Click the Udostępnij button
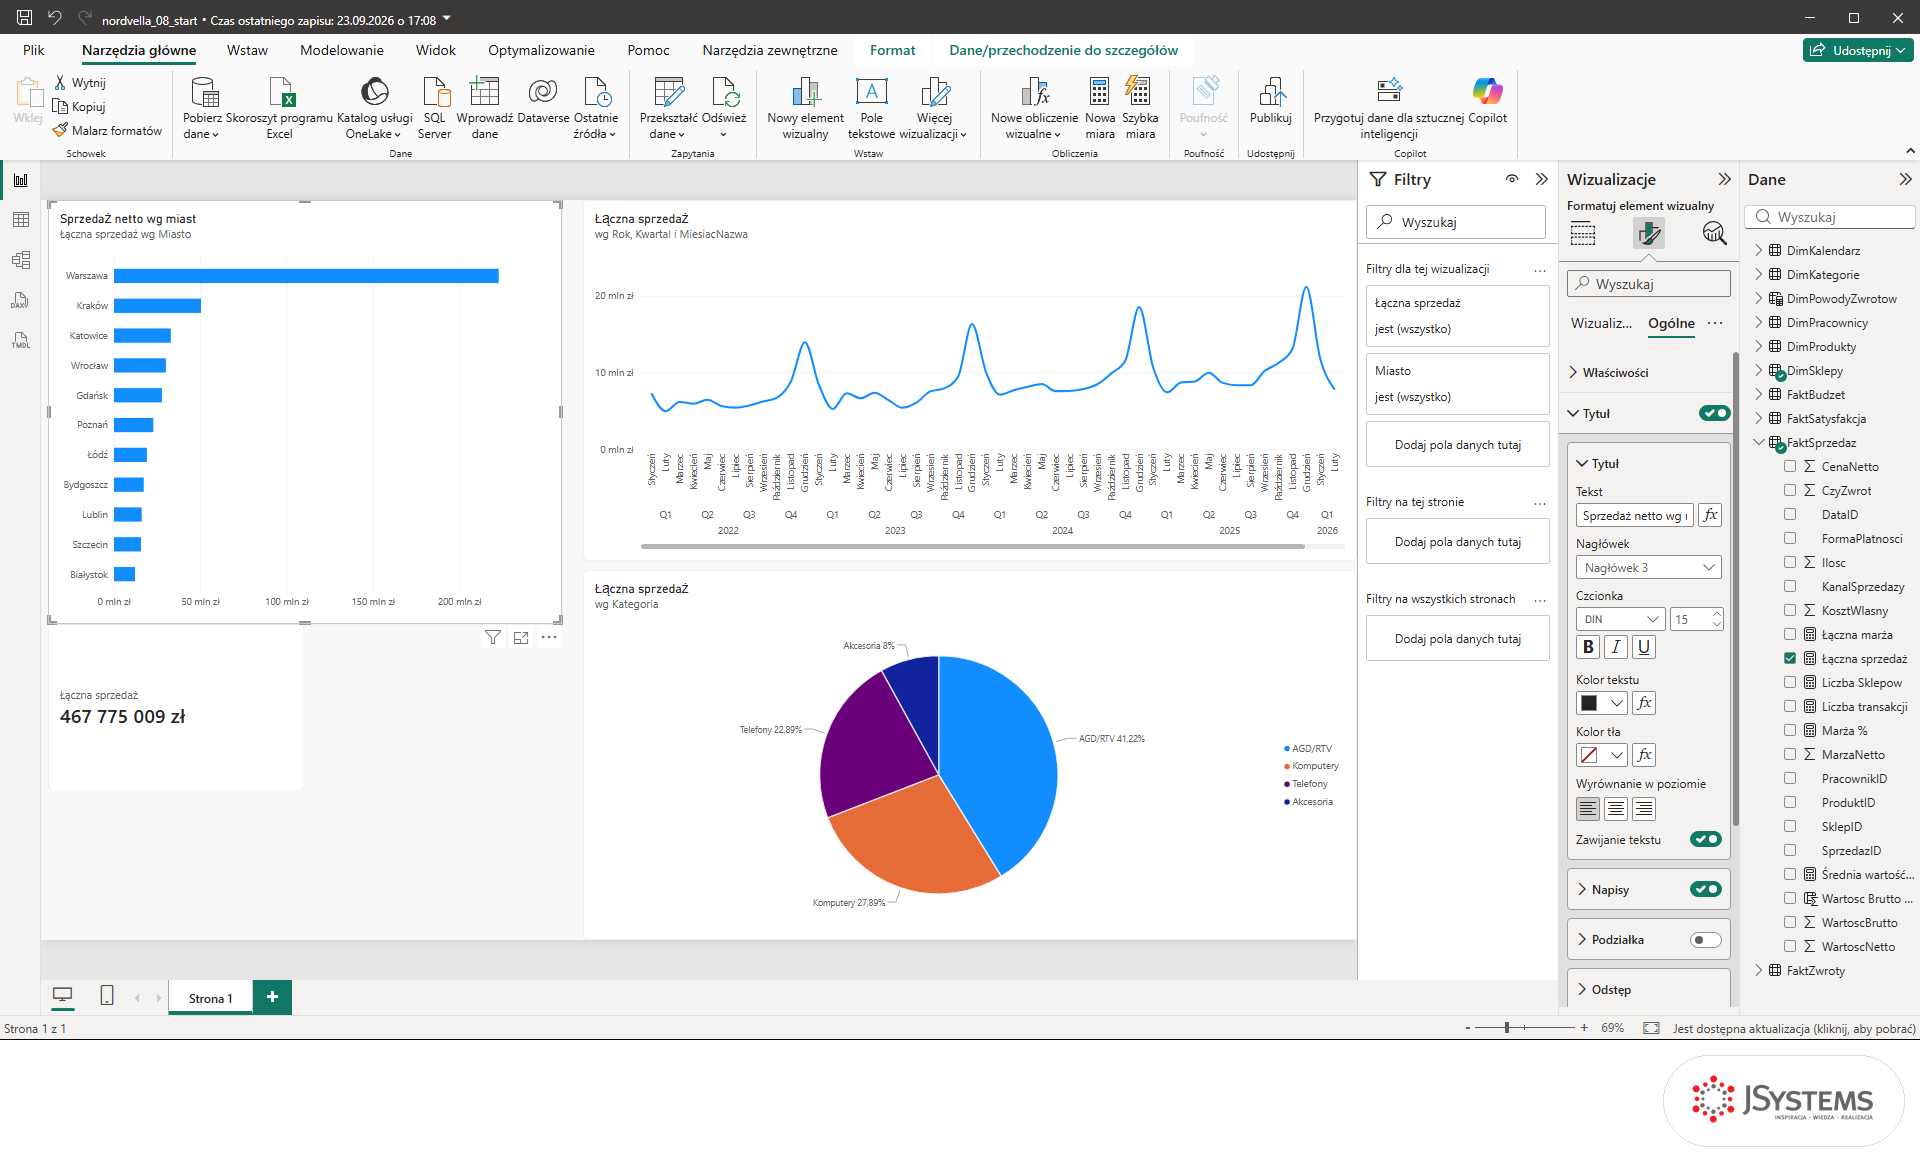 coord(1858,50)
